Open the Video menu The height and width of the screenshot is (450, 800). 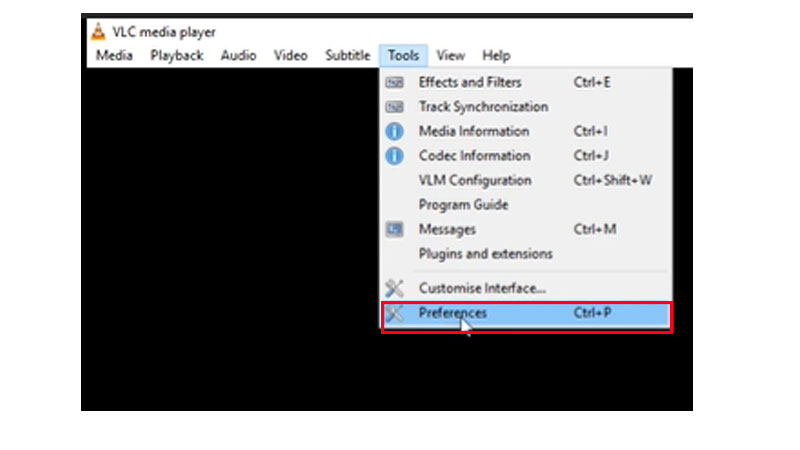point(290,56)
